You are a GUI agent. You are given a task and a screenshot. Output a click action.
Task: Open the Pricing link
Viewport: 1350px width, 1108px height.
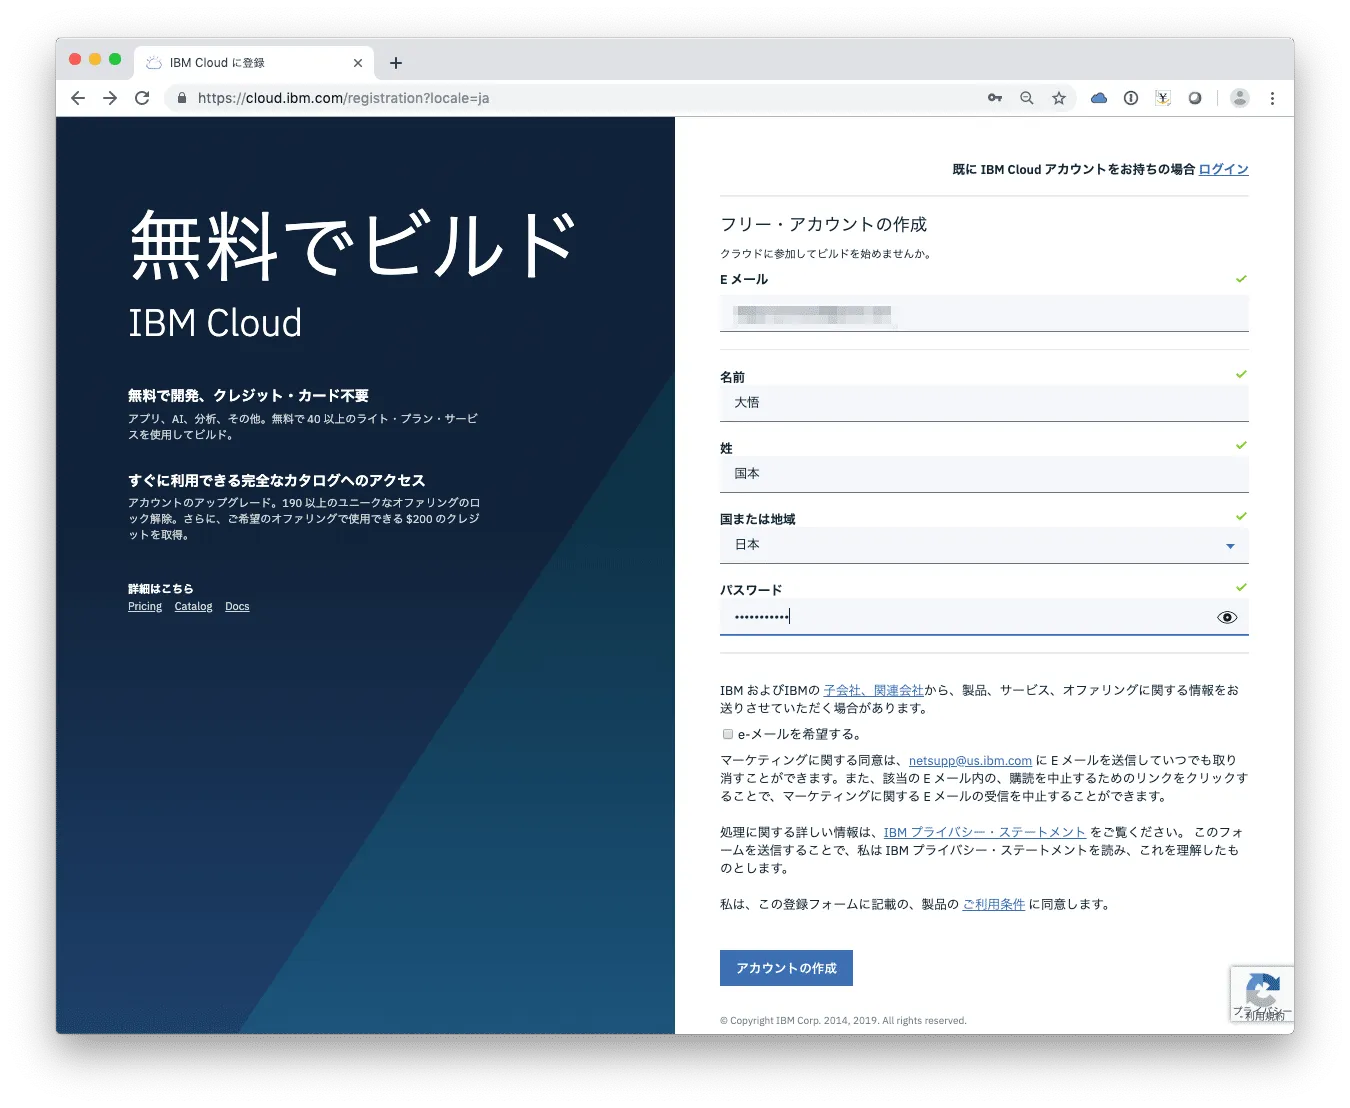145,606
